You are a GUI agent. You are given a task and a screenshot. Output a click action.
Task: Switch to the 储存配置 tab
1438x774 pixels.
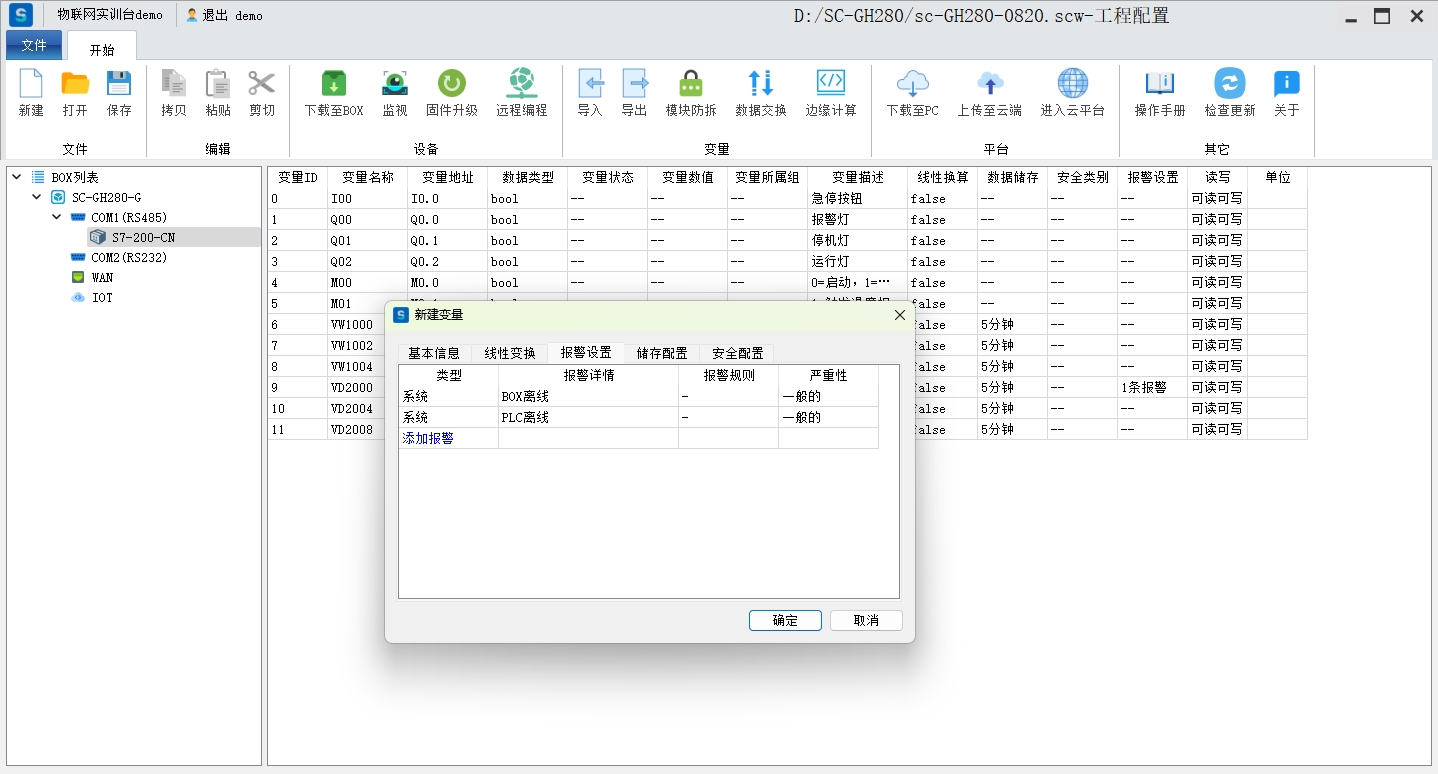tap(661, 353)
